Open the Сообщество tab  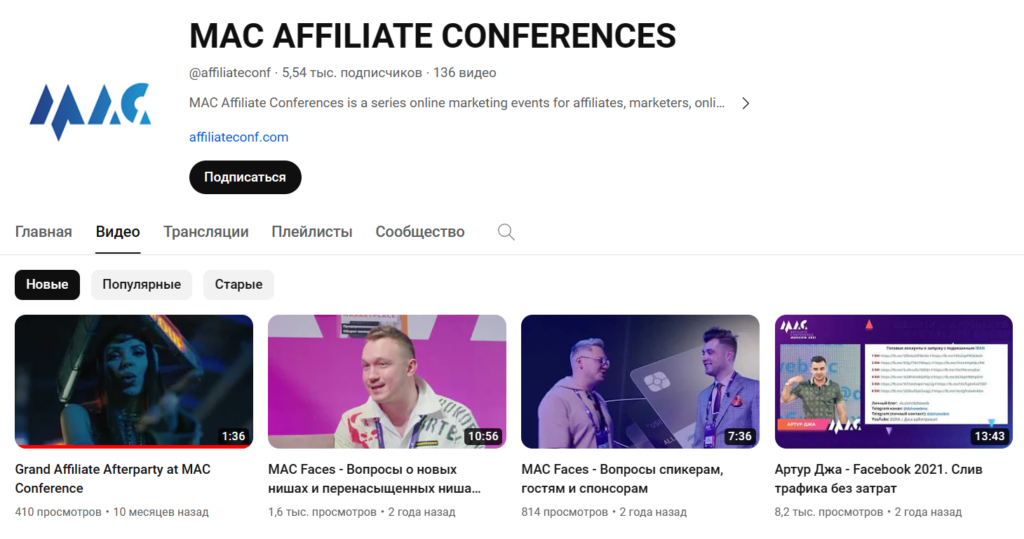click(420, 232)
